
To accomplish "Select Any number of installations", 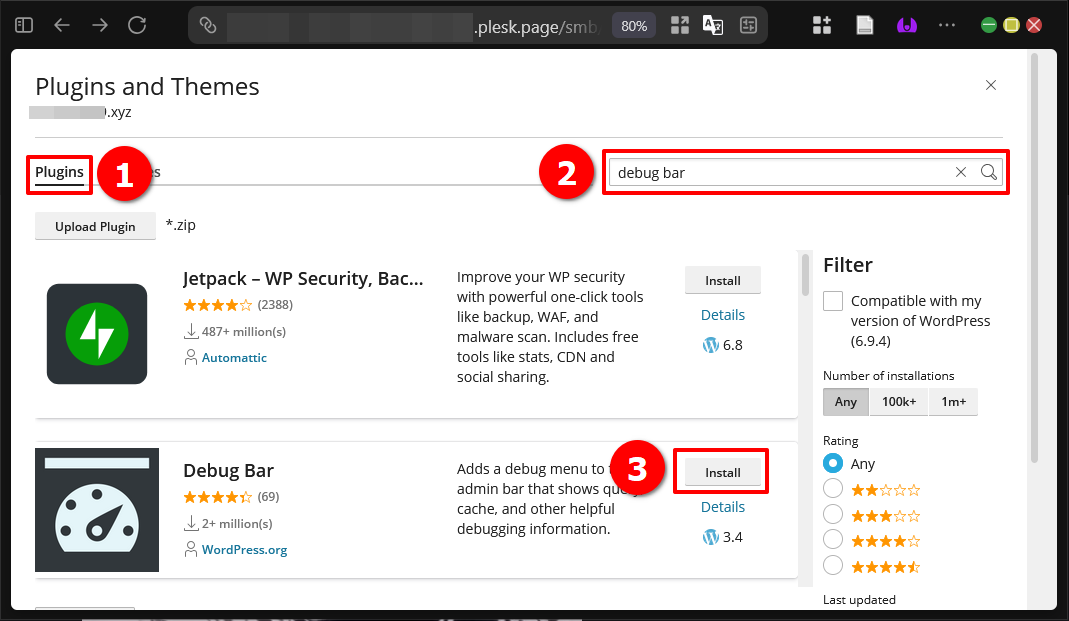I will 845,402.
